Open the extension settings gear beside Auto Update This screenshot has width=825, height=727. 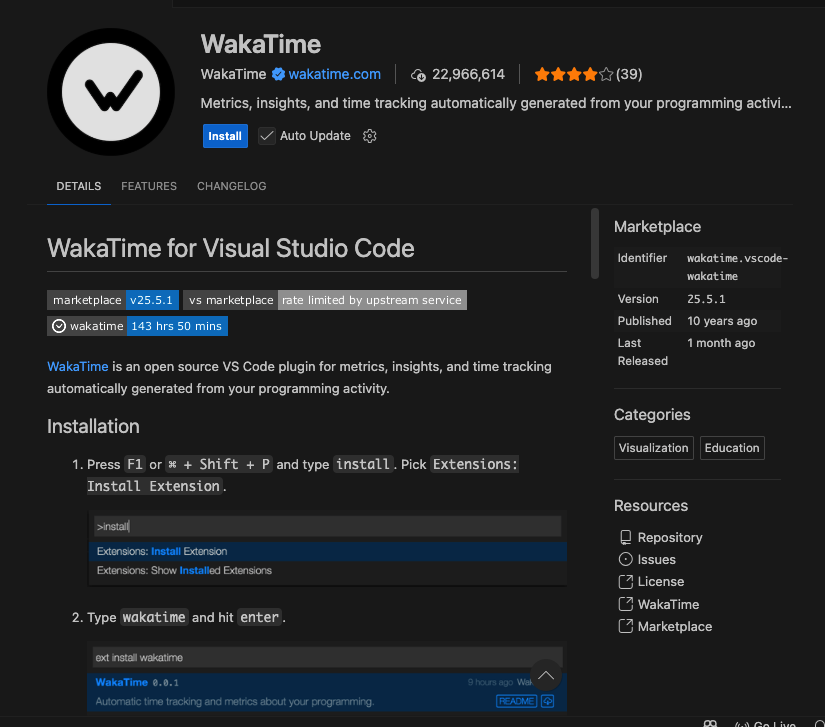pyautogui.click(x=369, y=135)
